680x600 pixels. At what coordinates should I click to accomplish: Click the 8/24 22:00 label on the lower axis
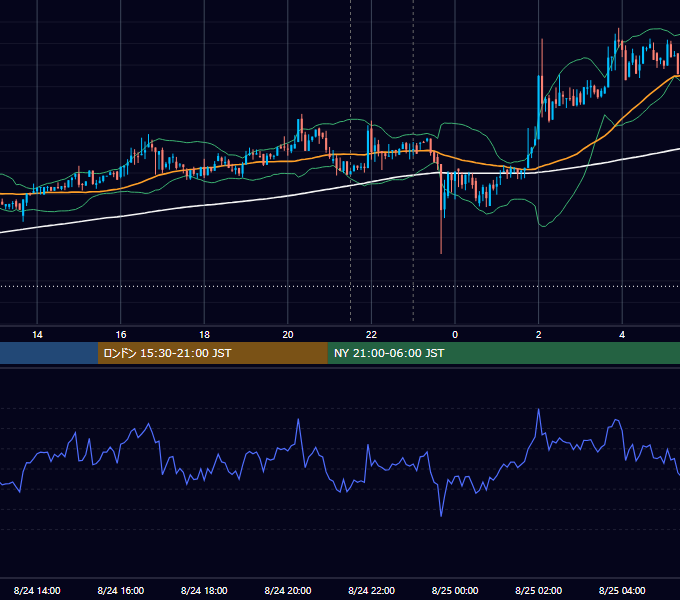point(371,590)
